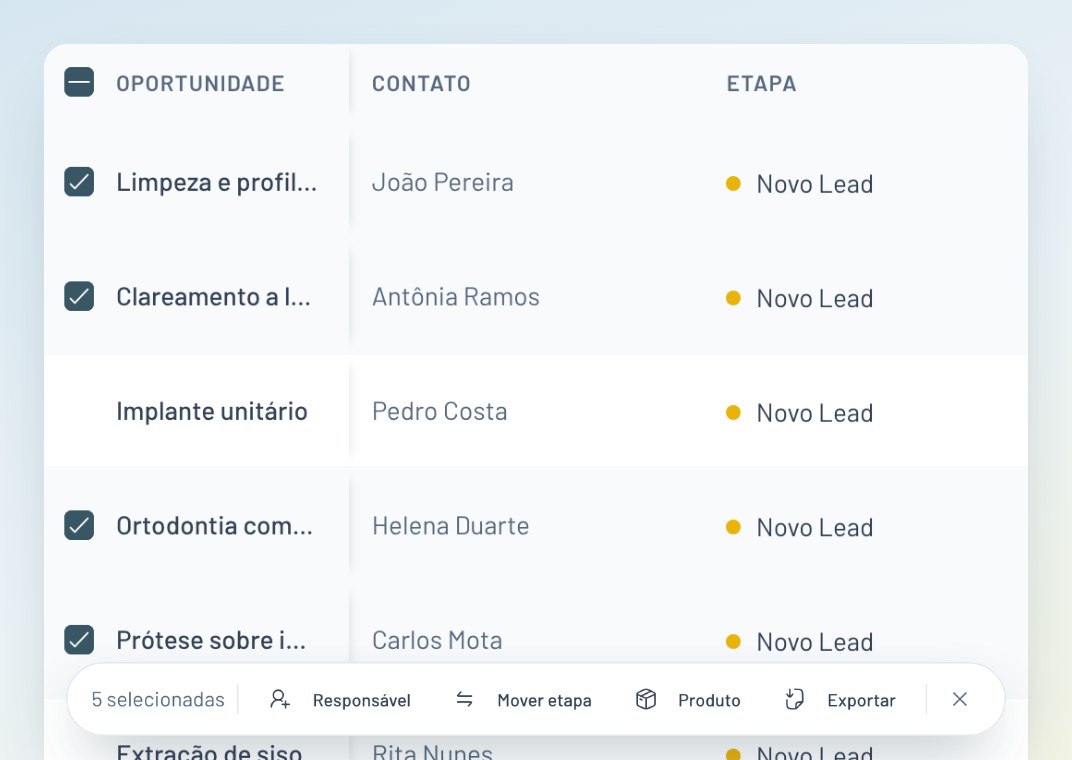Click Novo Lead stage for Pedro Costa
The image size is (1072, 760).
[799, 413]
